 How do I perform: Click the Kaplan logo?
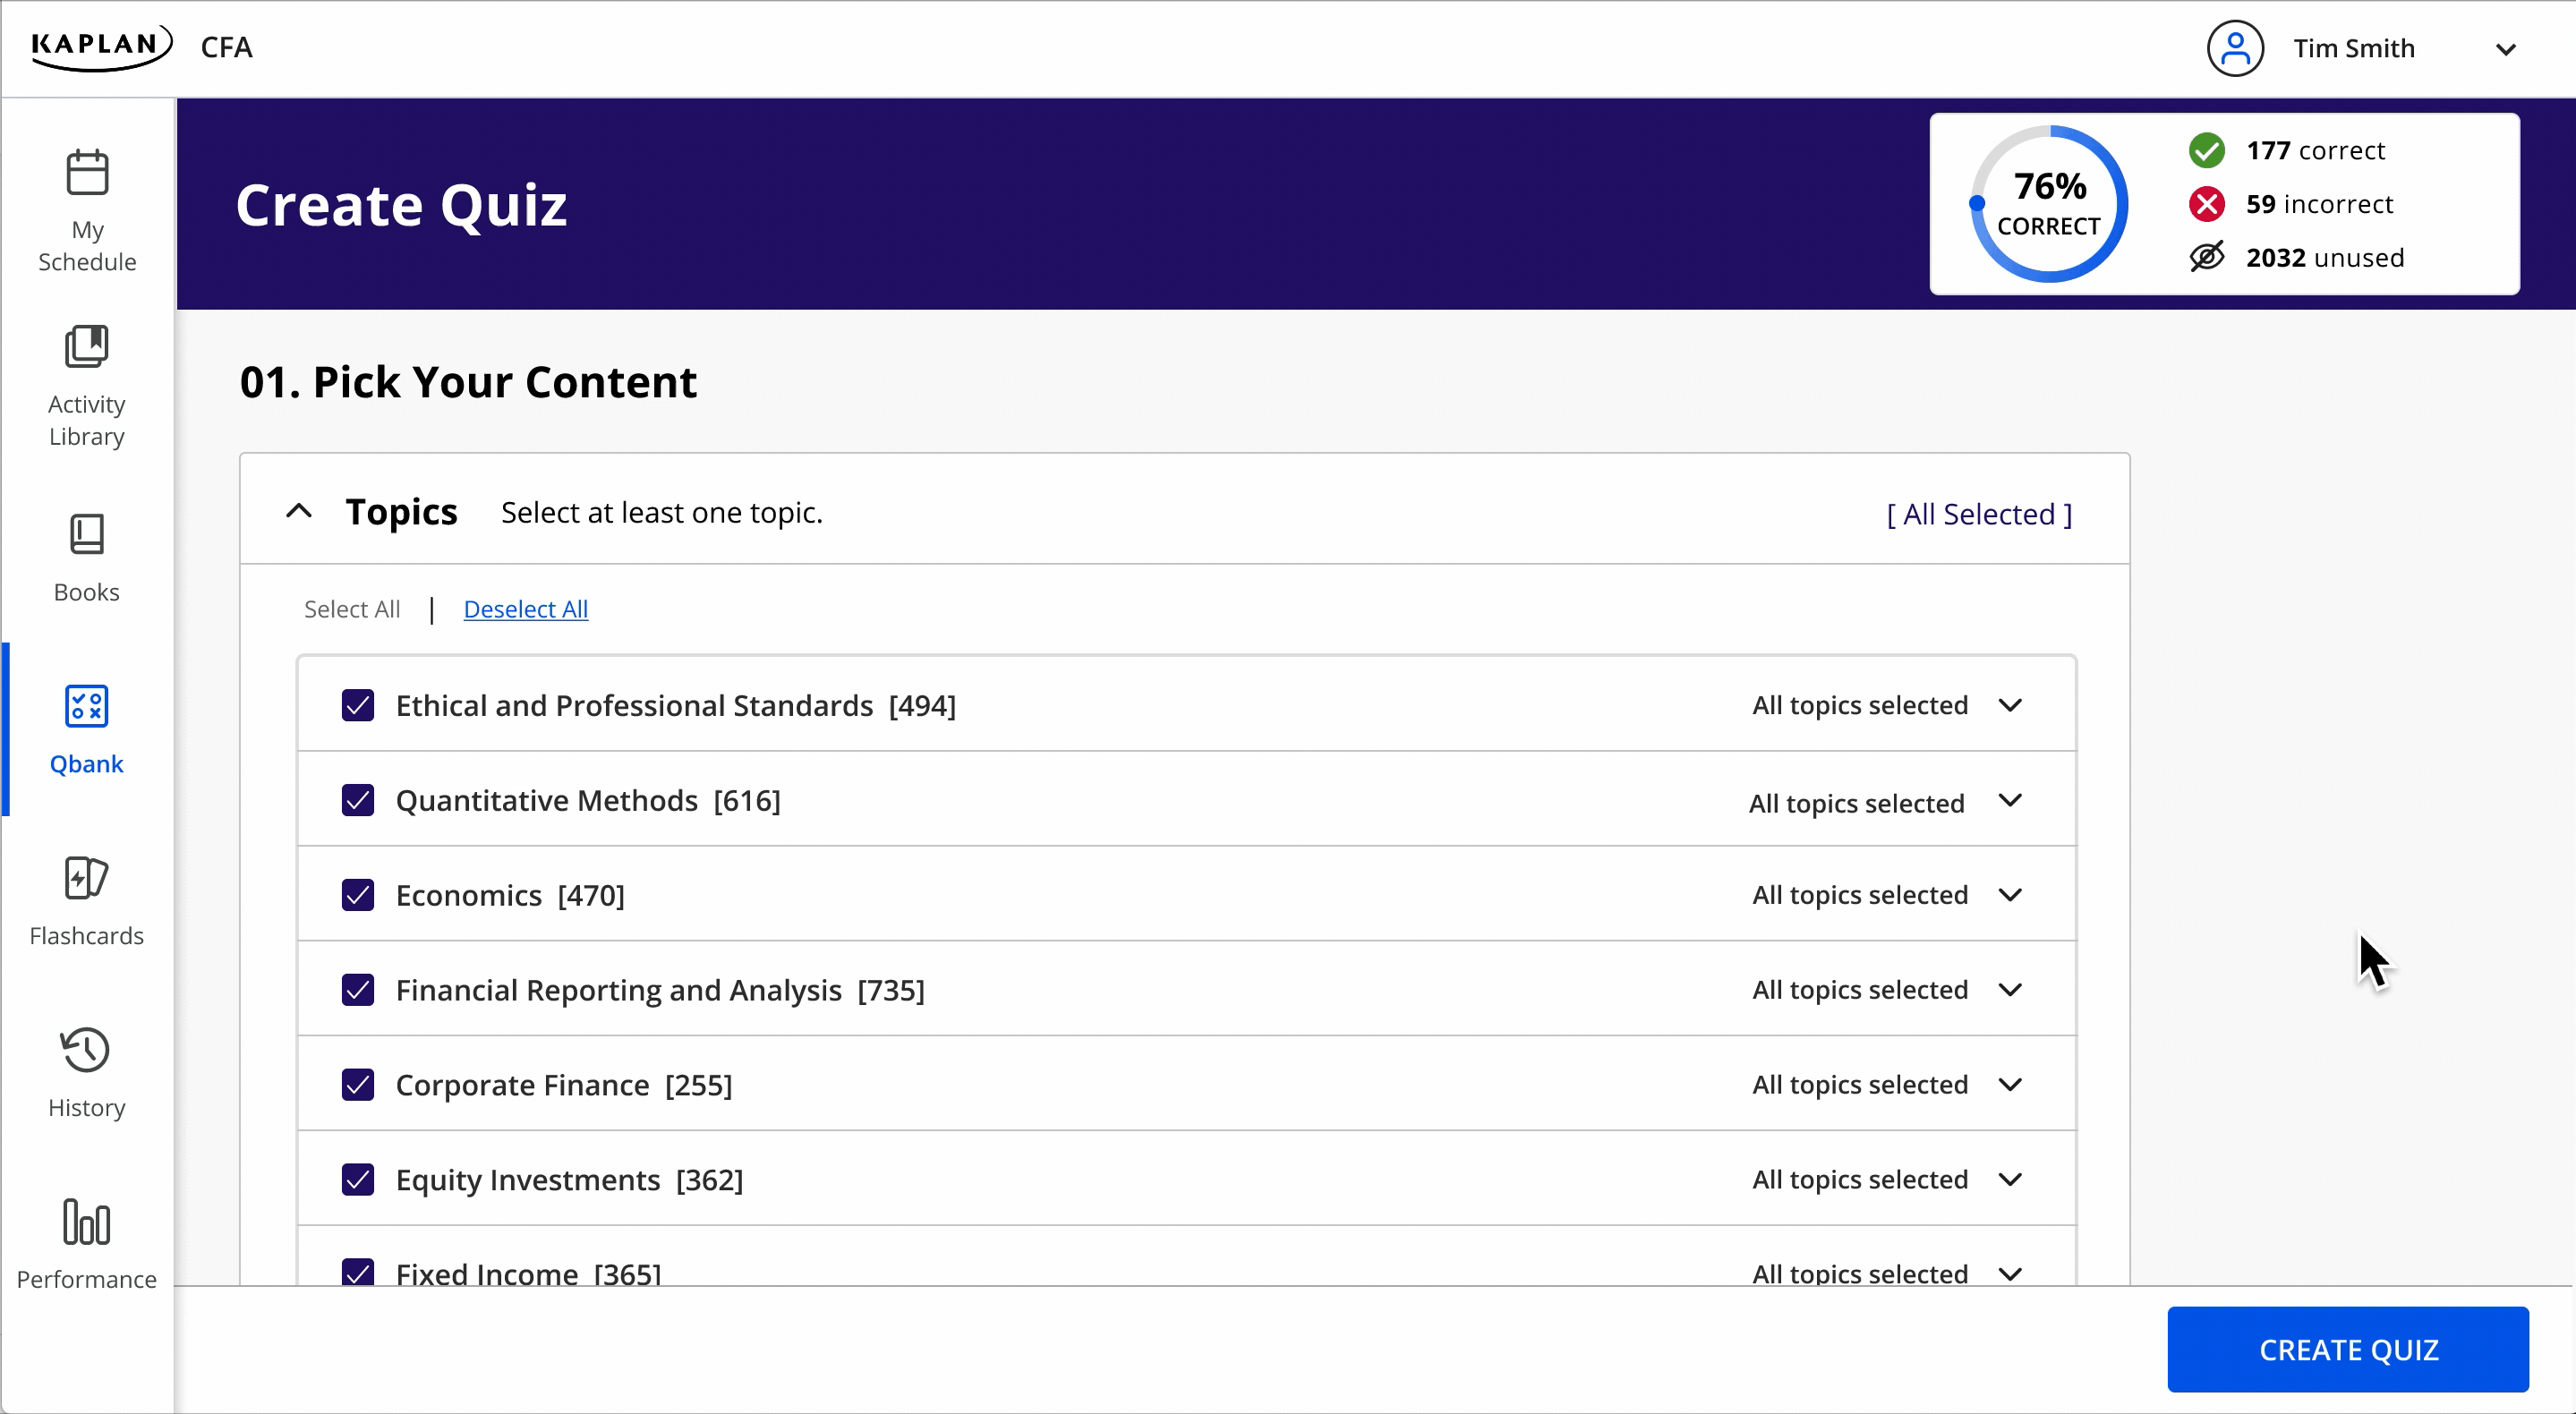coord(101,47)
